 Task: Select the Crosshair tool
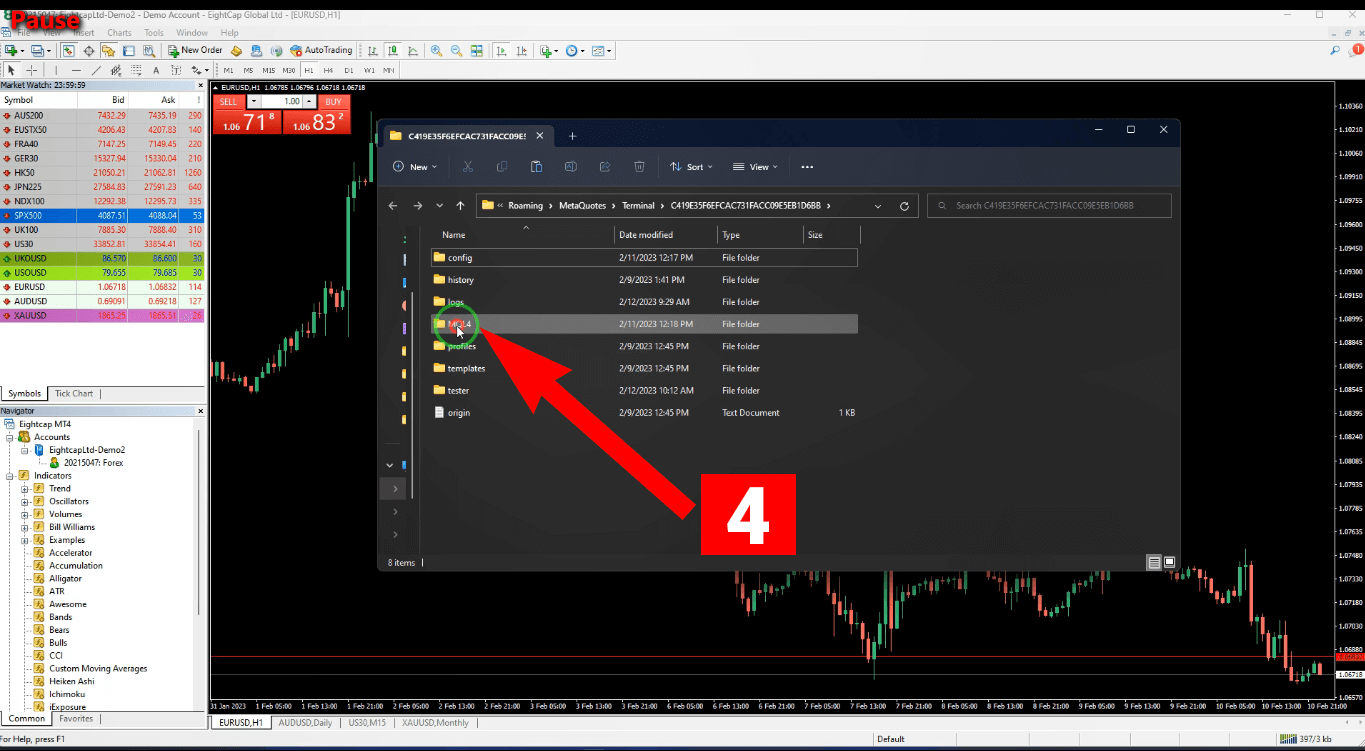coord(32,70)
